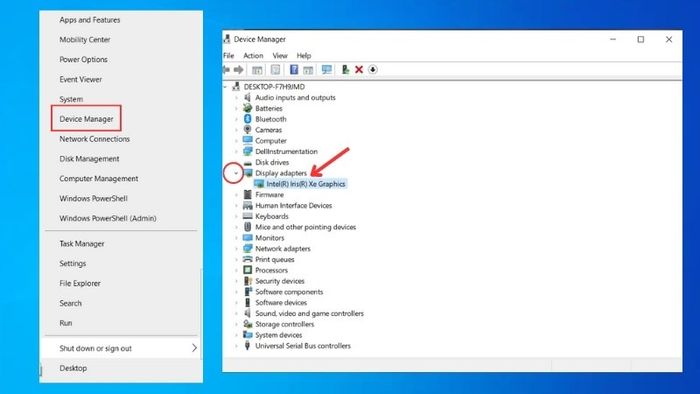Click the Audio inputs and outputs speaker icon

point(248,97)
